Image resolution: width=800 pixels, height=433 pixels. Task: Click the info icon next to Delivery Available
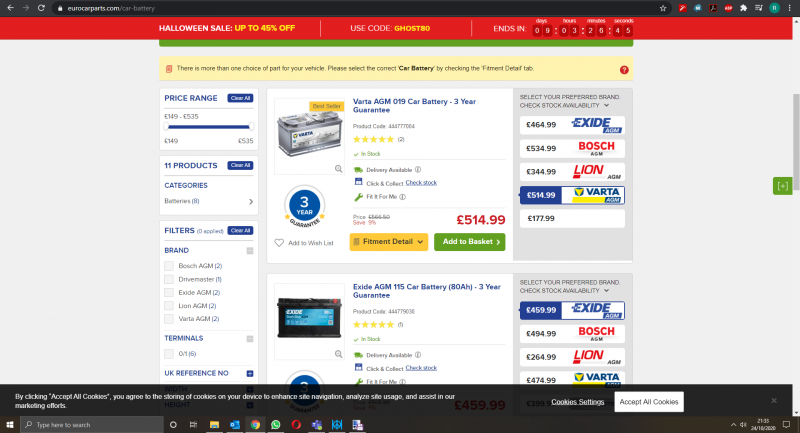pos(418,169)
